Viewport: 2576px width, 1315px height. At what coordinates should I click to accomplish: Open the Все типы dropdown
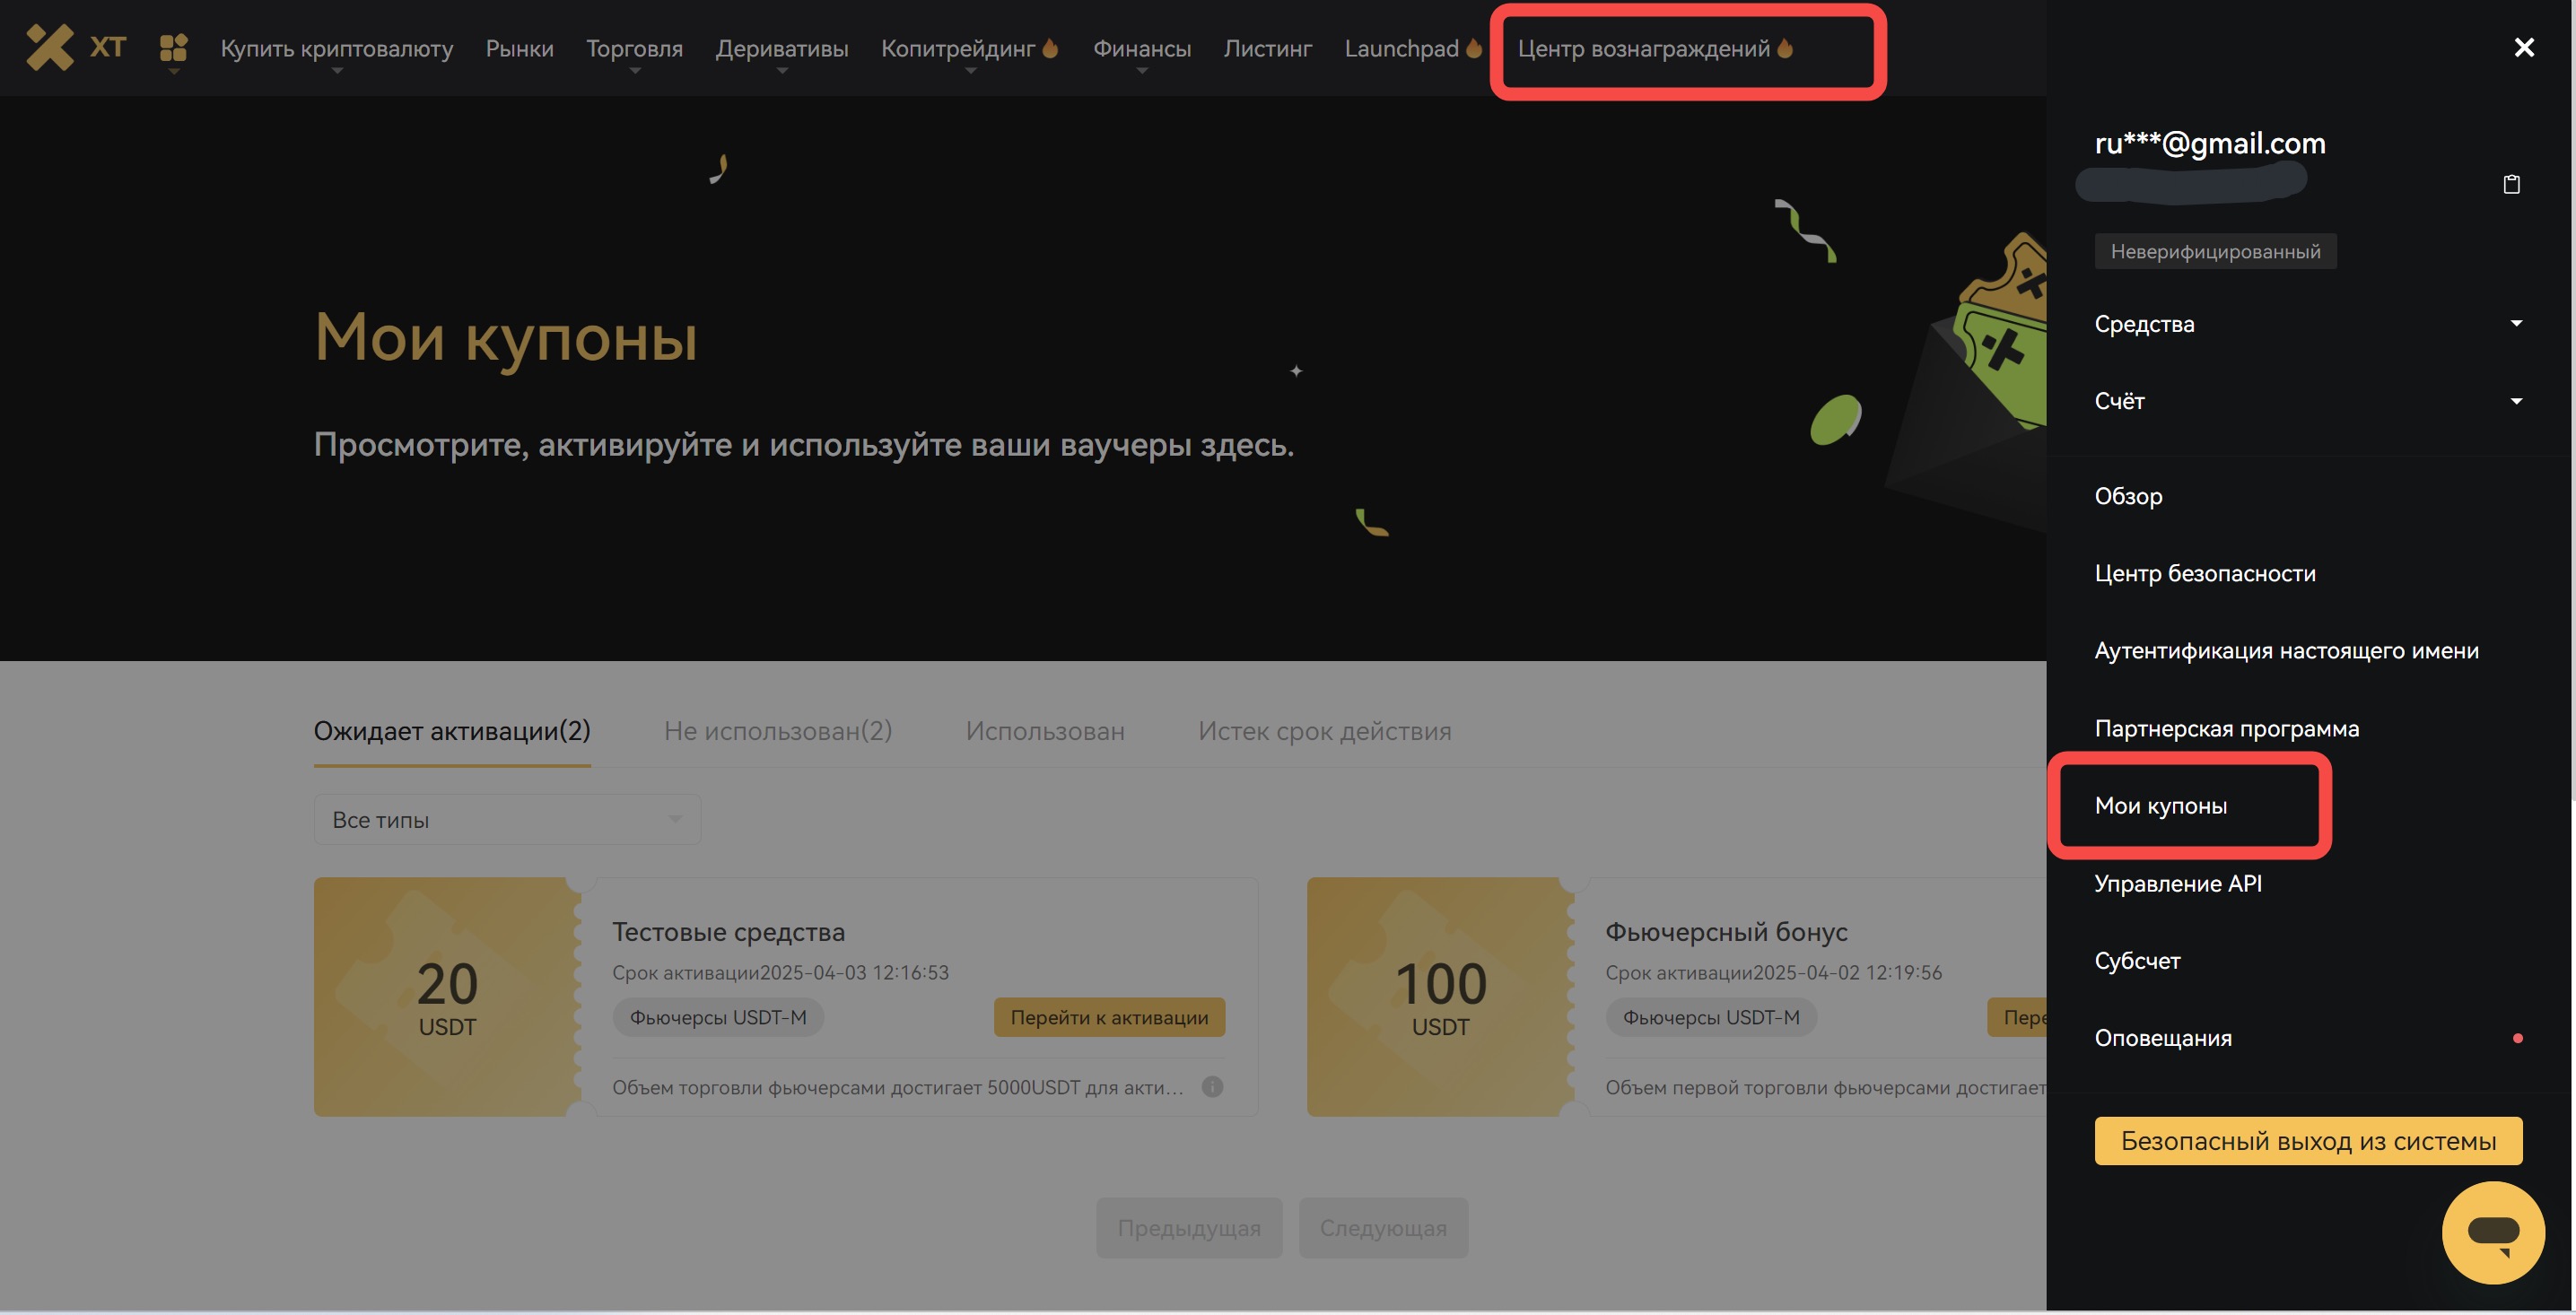[507, 819]
